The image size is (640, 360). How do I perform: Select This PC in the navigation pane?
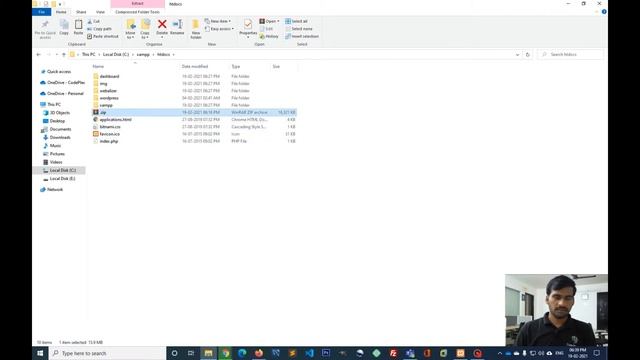point(53,104)
